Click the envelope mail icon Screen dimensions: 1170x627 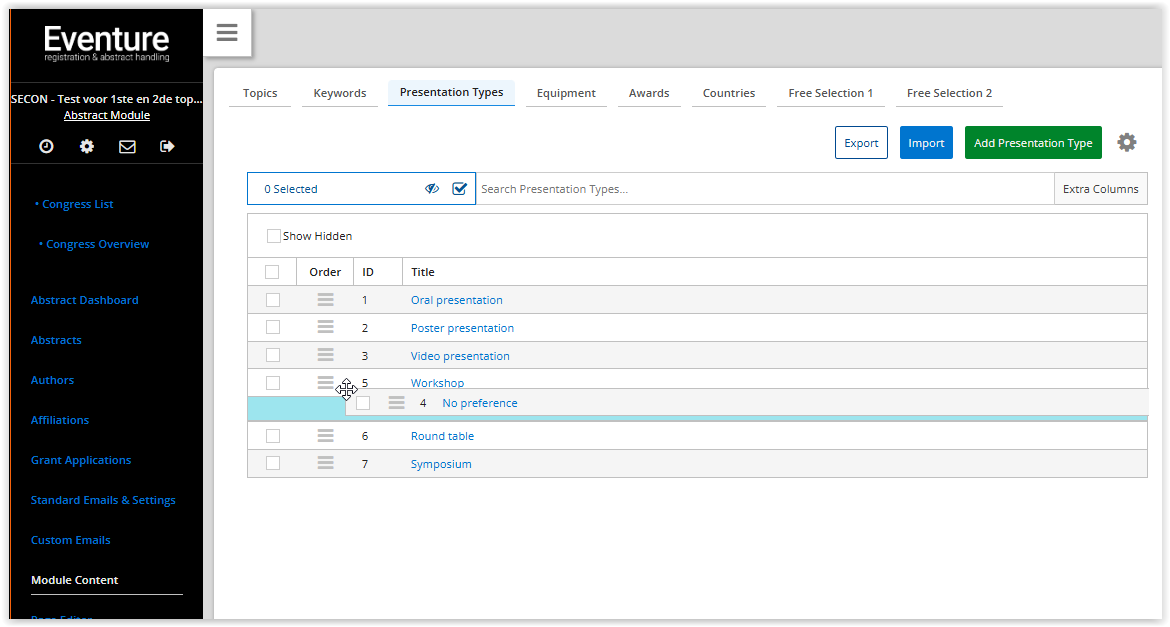tap(127, 146)
